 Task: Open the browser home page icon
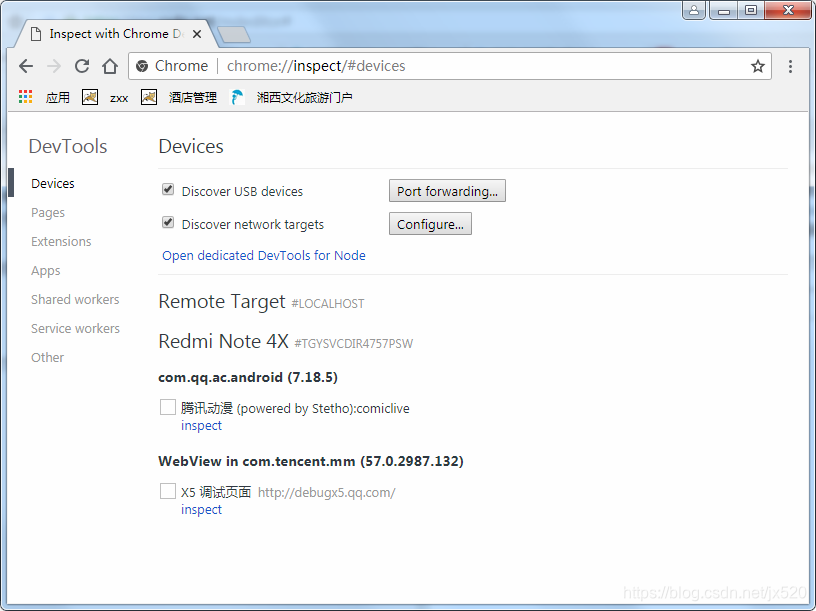[110, 66]
